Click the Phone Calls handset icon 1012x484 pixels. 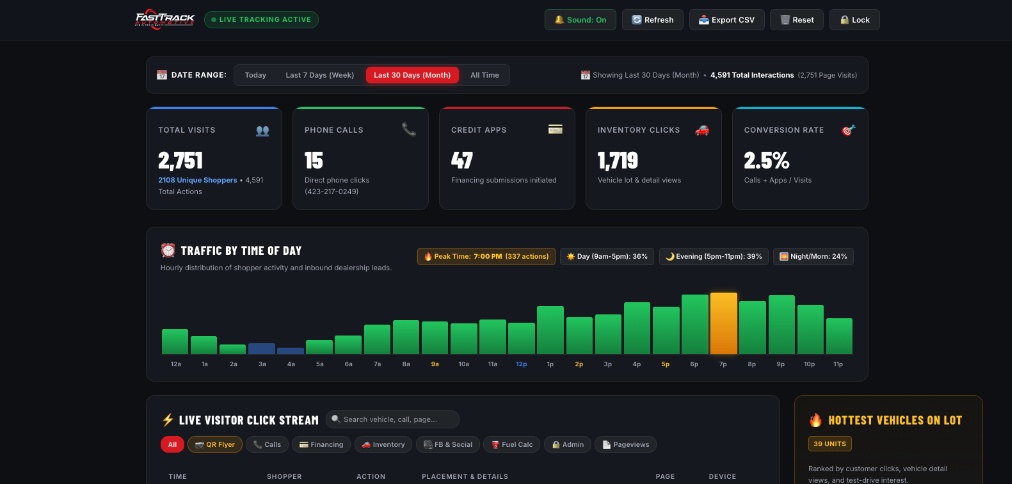[409, 130]
